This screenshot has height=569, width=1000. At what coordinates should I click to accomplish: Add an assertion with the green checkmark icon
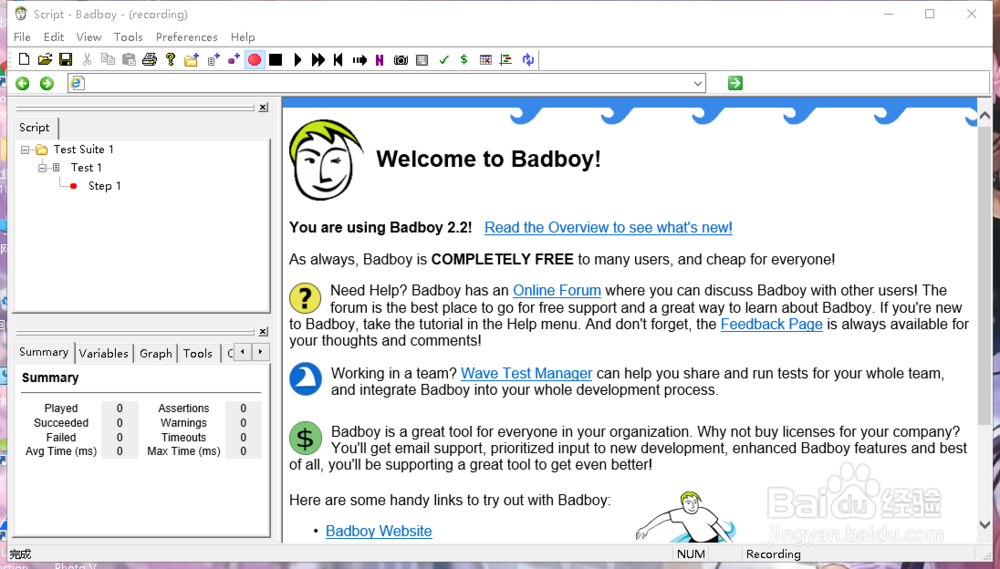[444, 60]
